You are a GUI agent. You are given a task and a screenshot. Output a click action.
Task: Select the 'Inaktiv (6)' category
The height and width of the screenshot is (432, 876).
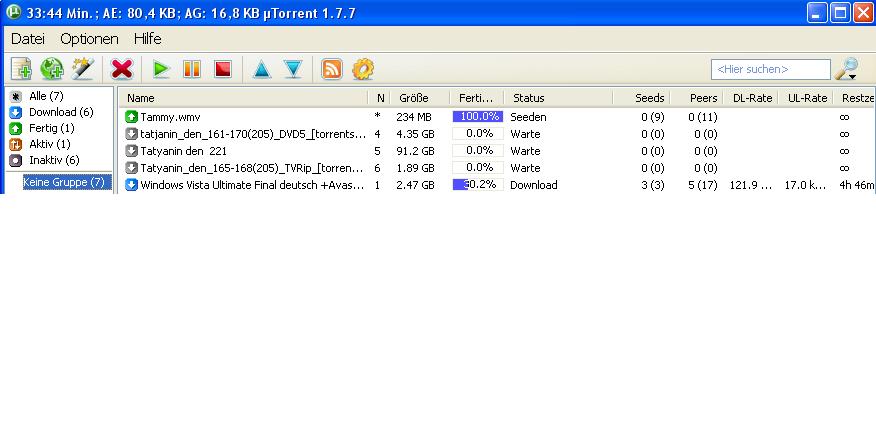(54, 160)
